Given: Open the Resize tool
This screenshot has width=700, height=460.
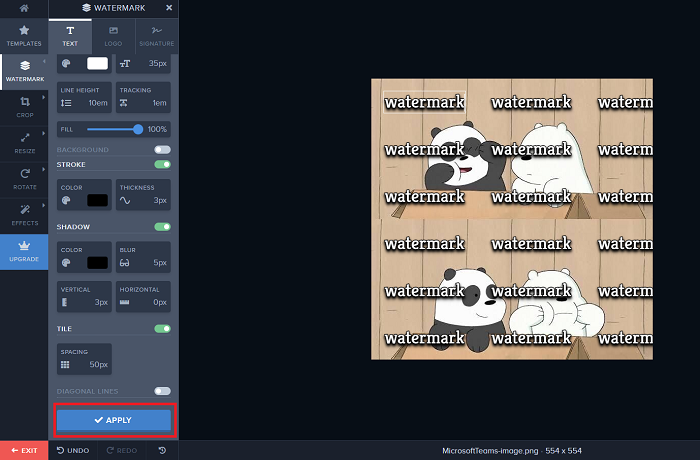Looking at the screenshot, I should point(25,143).
